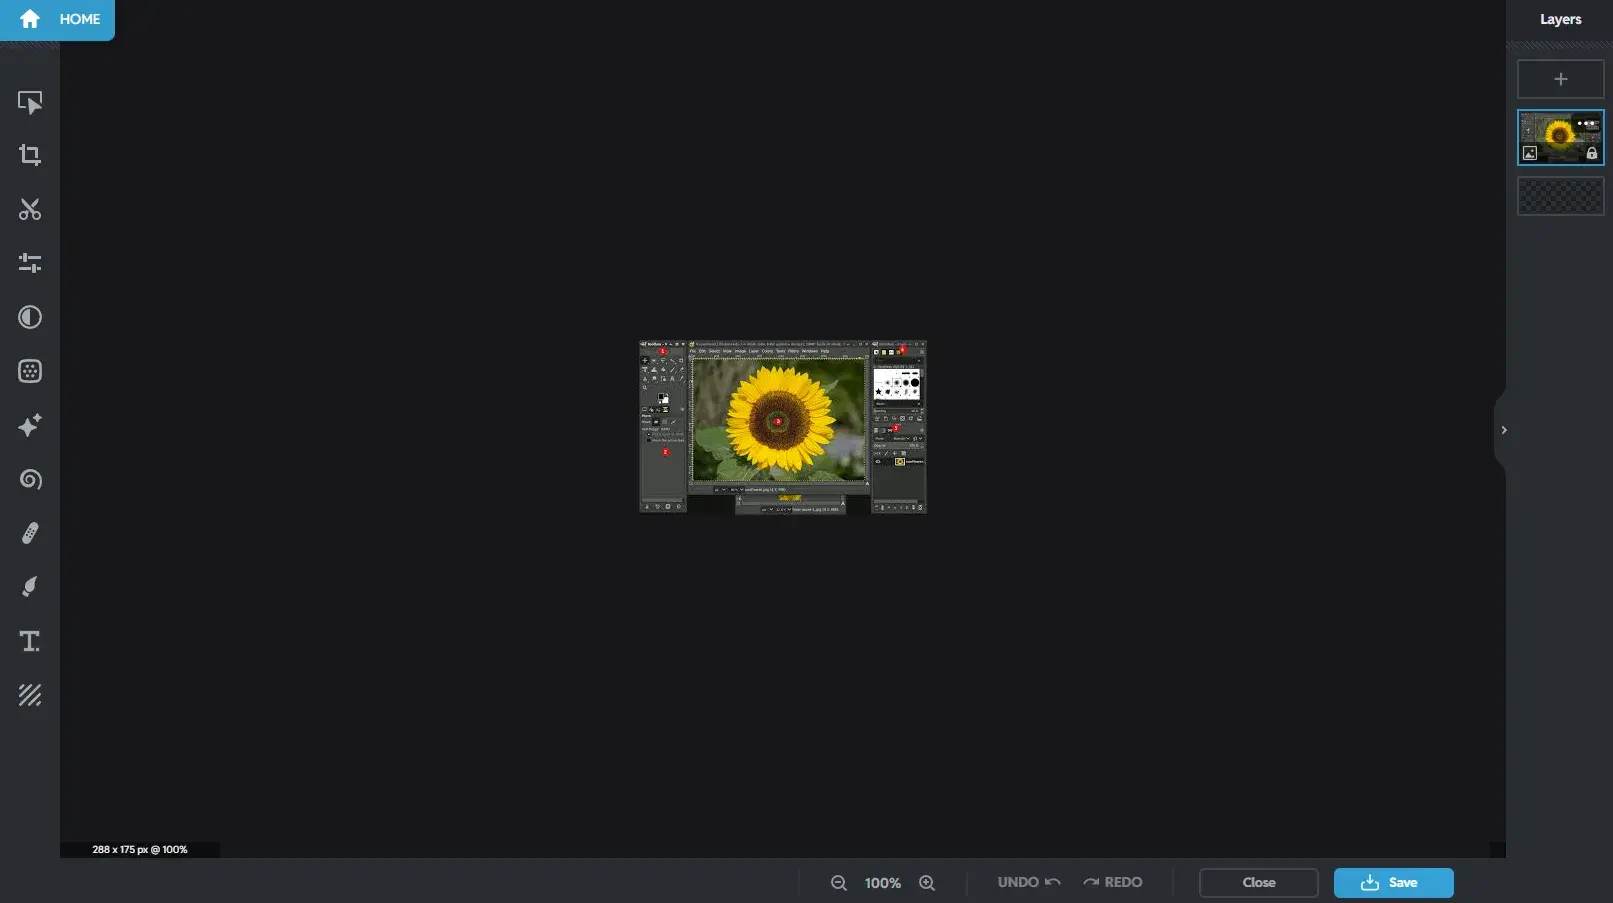Zoom in using the magnifier plus icon
This screenshot has height=903, width=1613.
pos(927,883)
